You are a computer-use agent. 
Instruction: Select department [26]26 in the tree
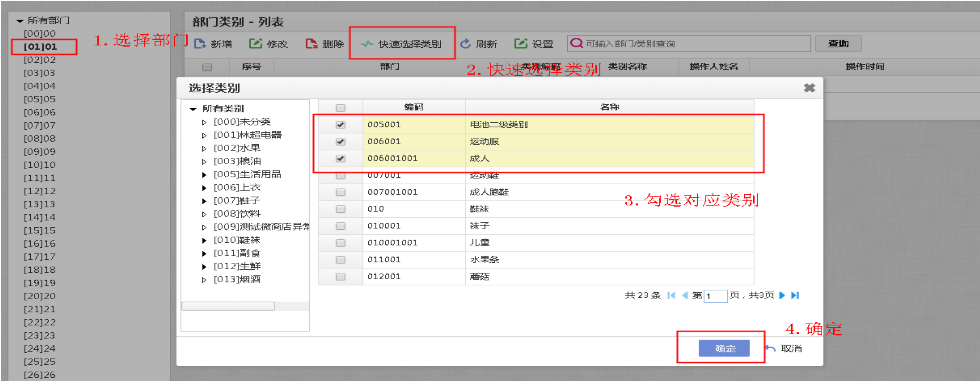[x=40, y=375]
